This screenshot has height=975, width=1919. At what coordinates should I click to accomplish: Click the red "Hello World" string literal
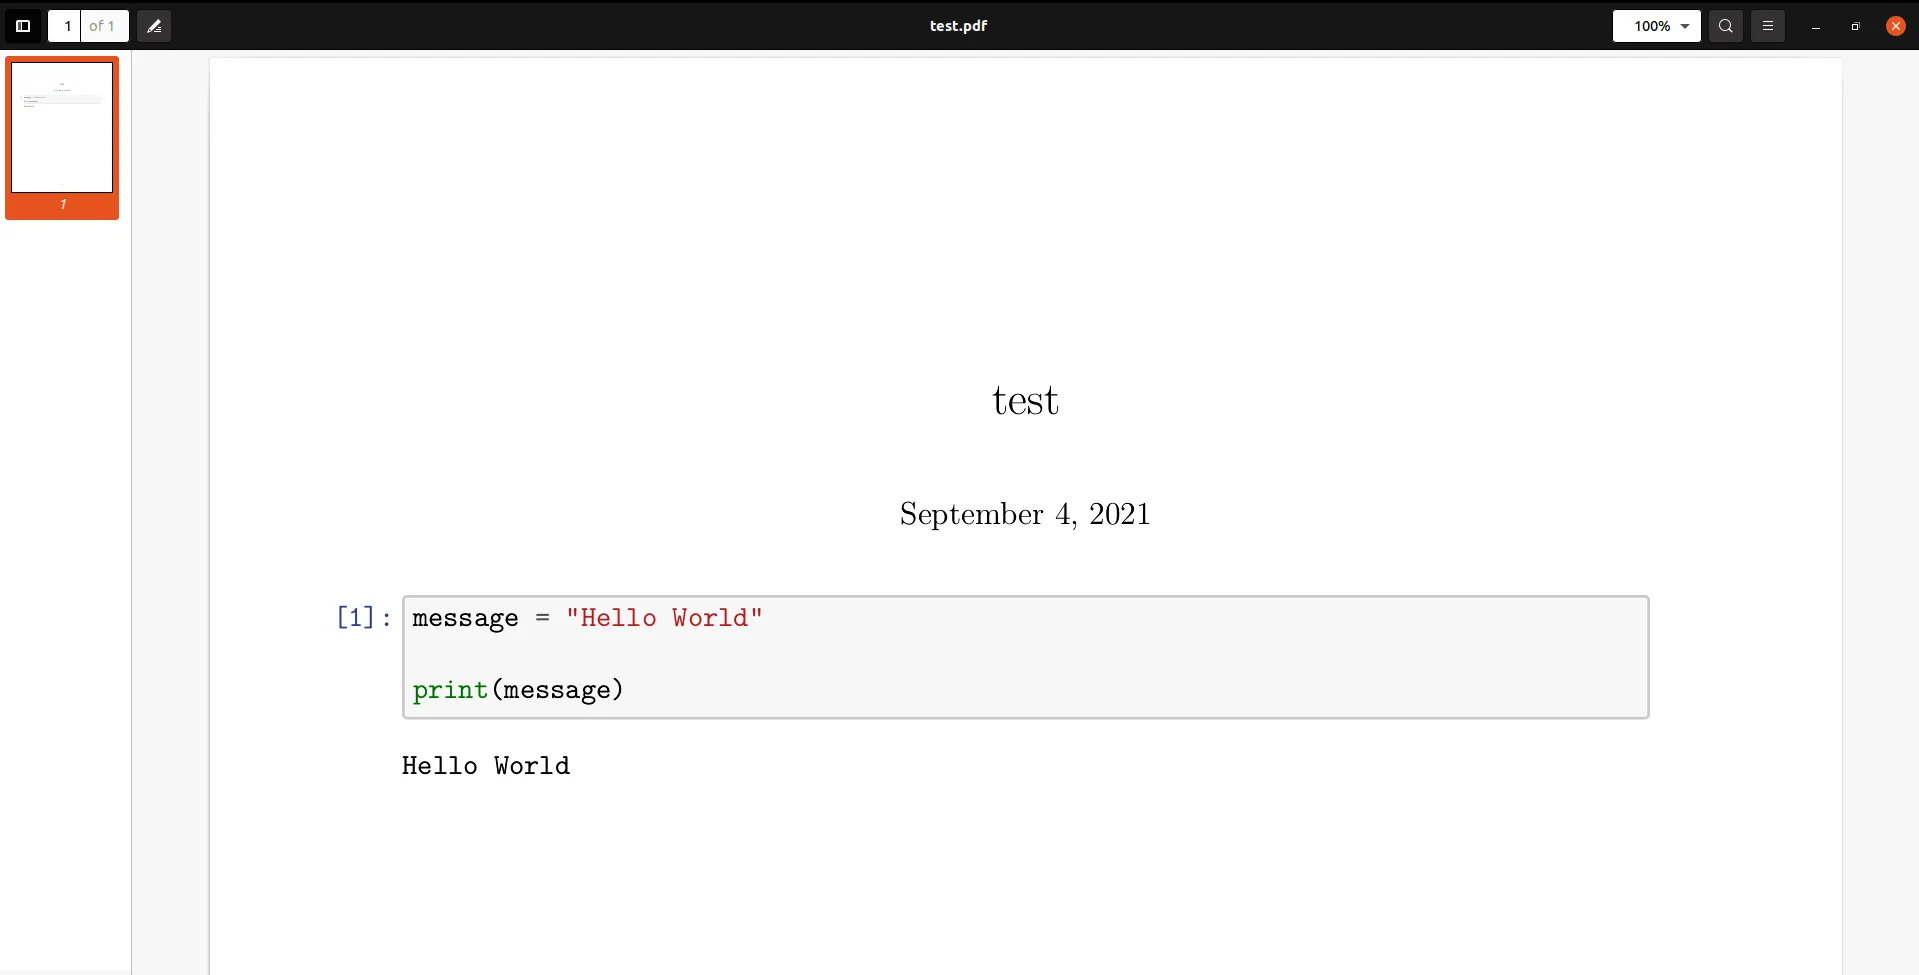pos(664,618)
